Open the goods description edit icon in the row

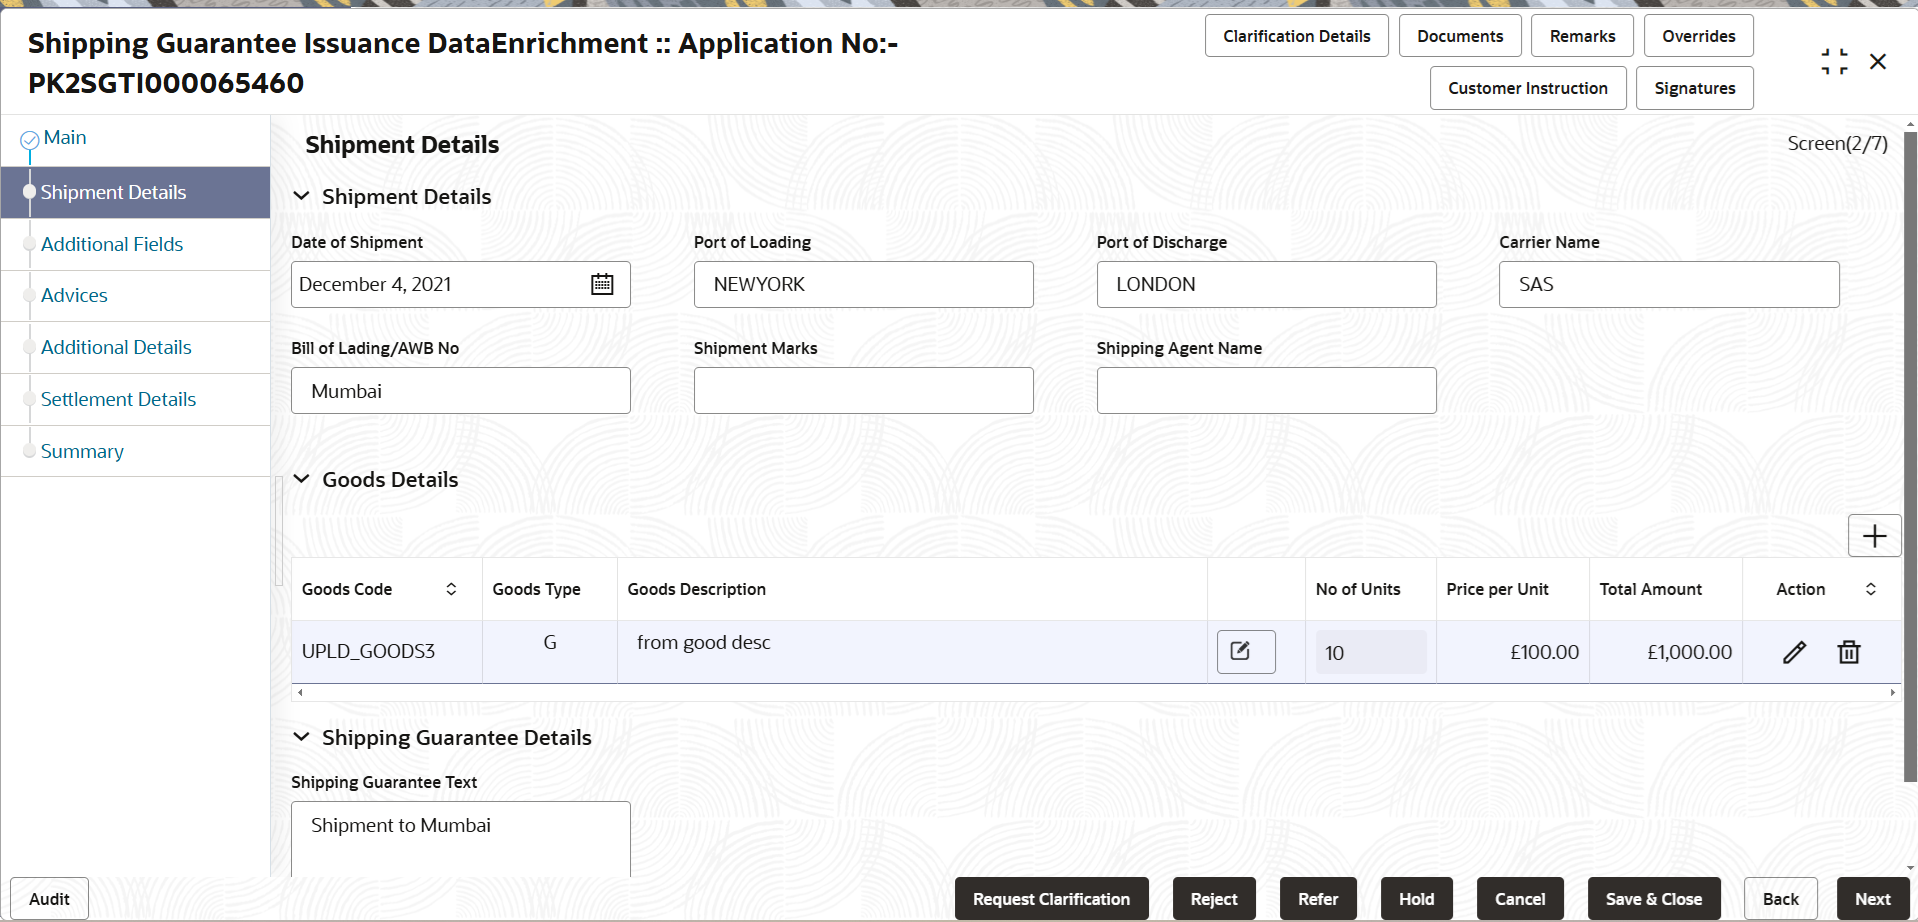(1244, 651)
